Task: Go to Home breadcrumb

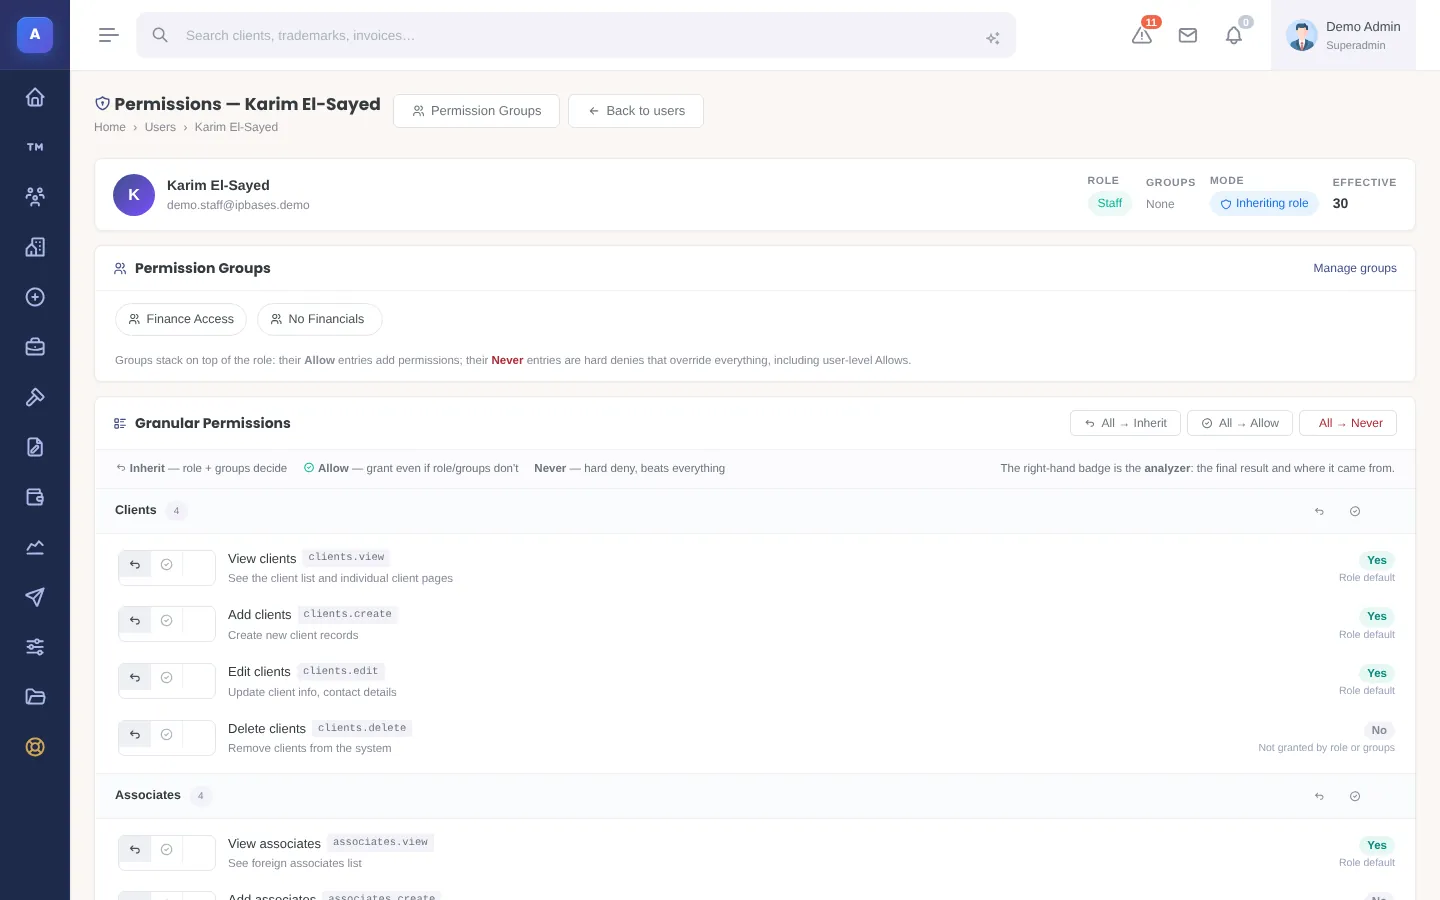Action: coord(110,127)
